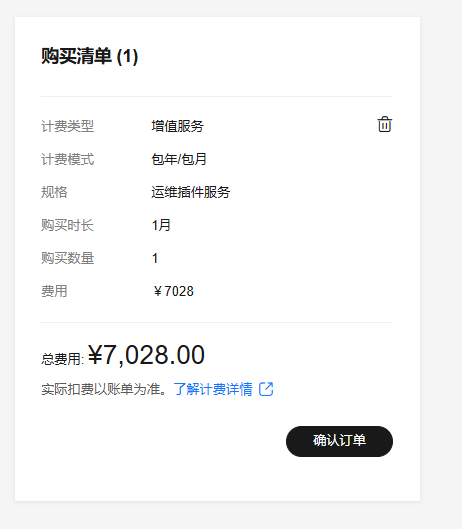This screenshot has width=462, height=529.
Task: Click the 实际扣费以账单为准 notice text
Action: (x=104, y=389)
